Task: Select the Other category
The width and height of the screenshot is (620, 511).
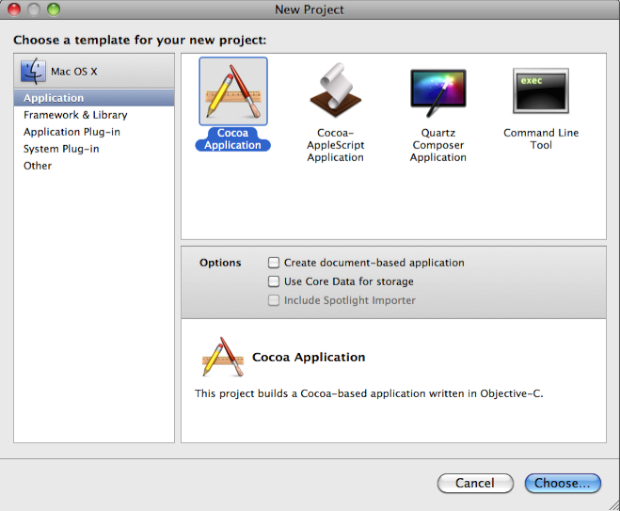Action: [x=94, y=166]
